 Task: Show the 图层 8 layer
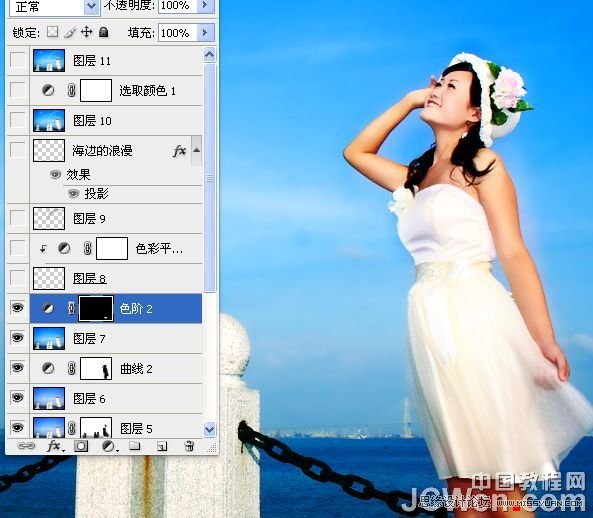tap(17, 278)
